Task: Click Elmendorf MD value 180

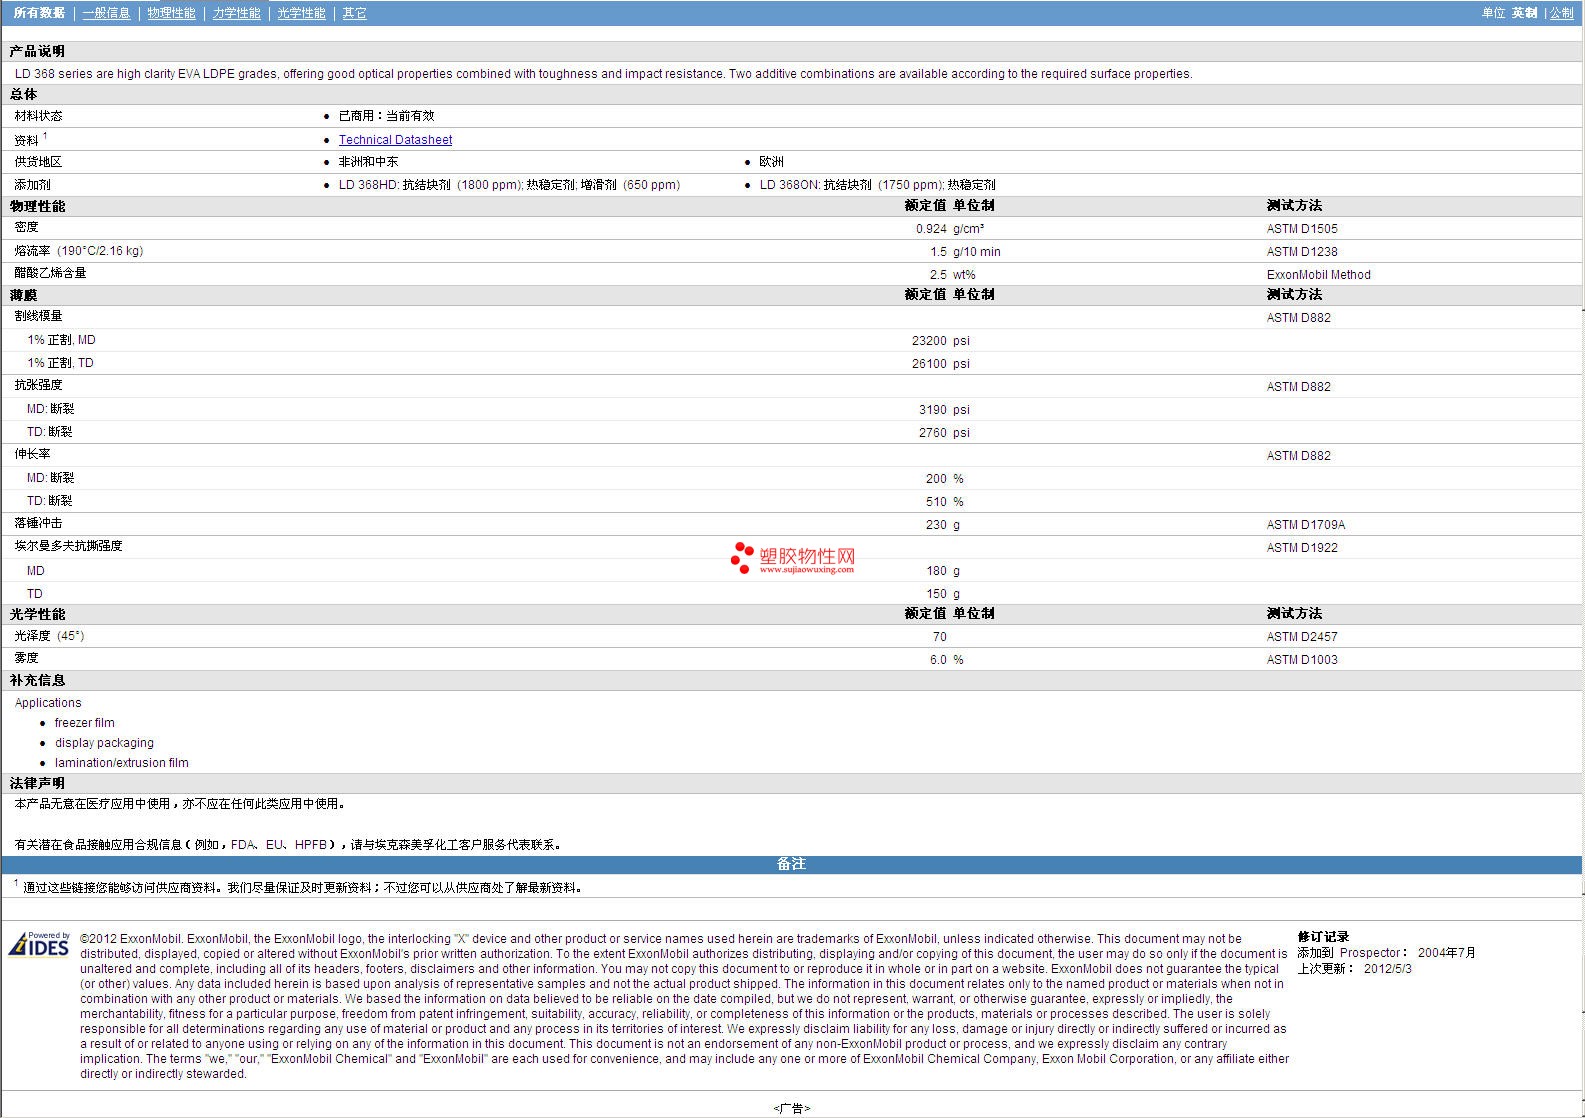Action: (x=936, y=571)
